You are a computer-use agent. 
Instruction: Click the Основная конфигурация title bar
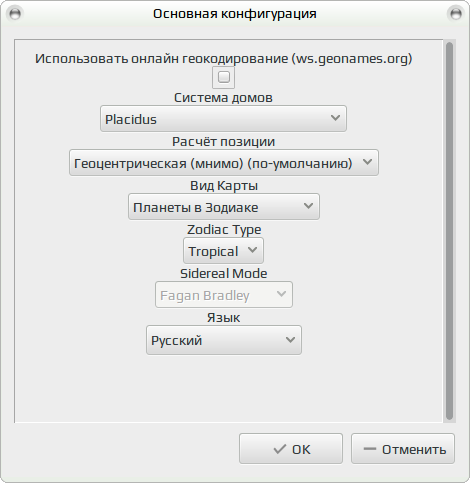point(235,14)
